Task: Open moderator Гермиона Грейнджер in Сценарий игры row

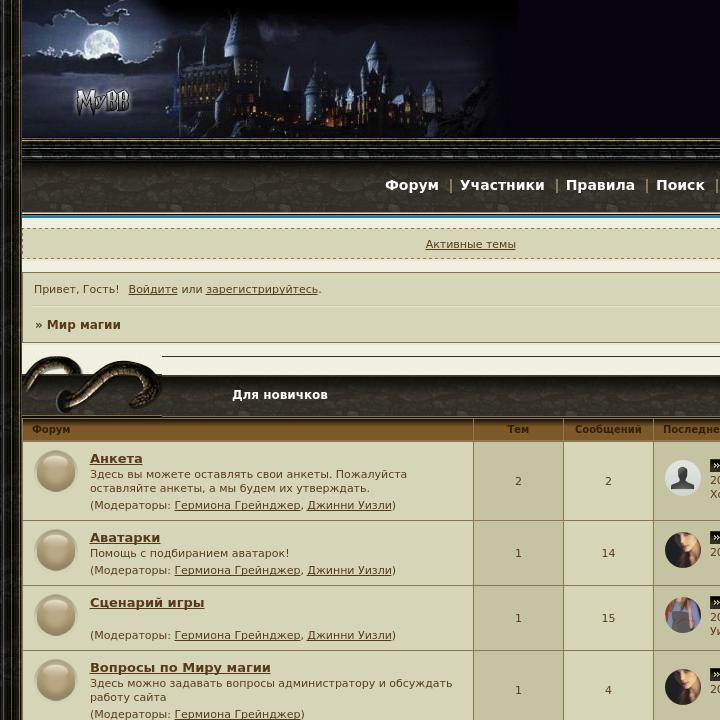Action: (237, 635)
